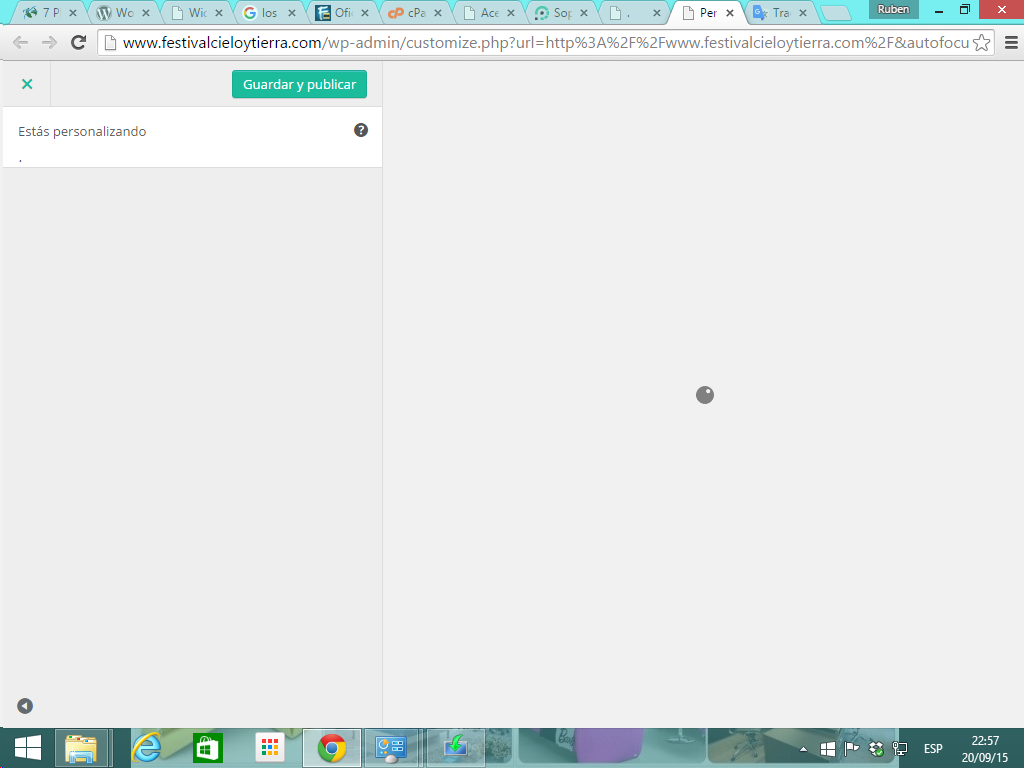This screenshot has height=768, width=1024.
Task: Open Internet Explorer from the taskbar
Action: (147, 748)
